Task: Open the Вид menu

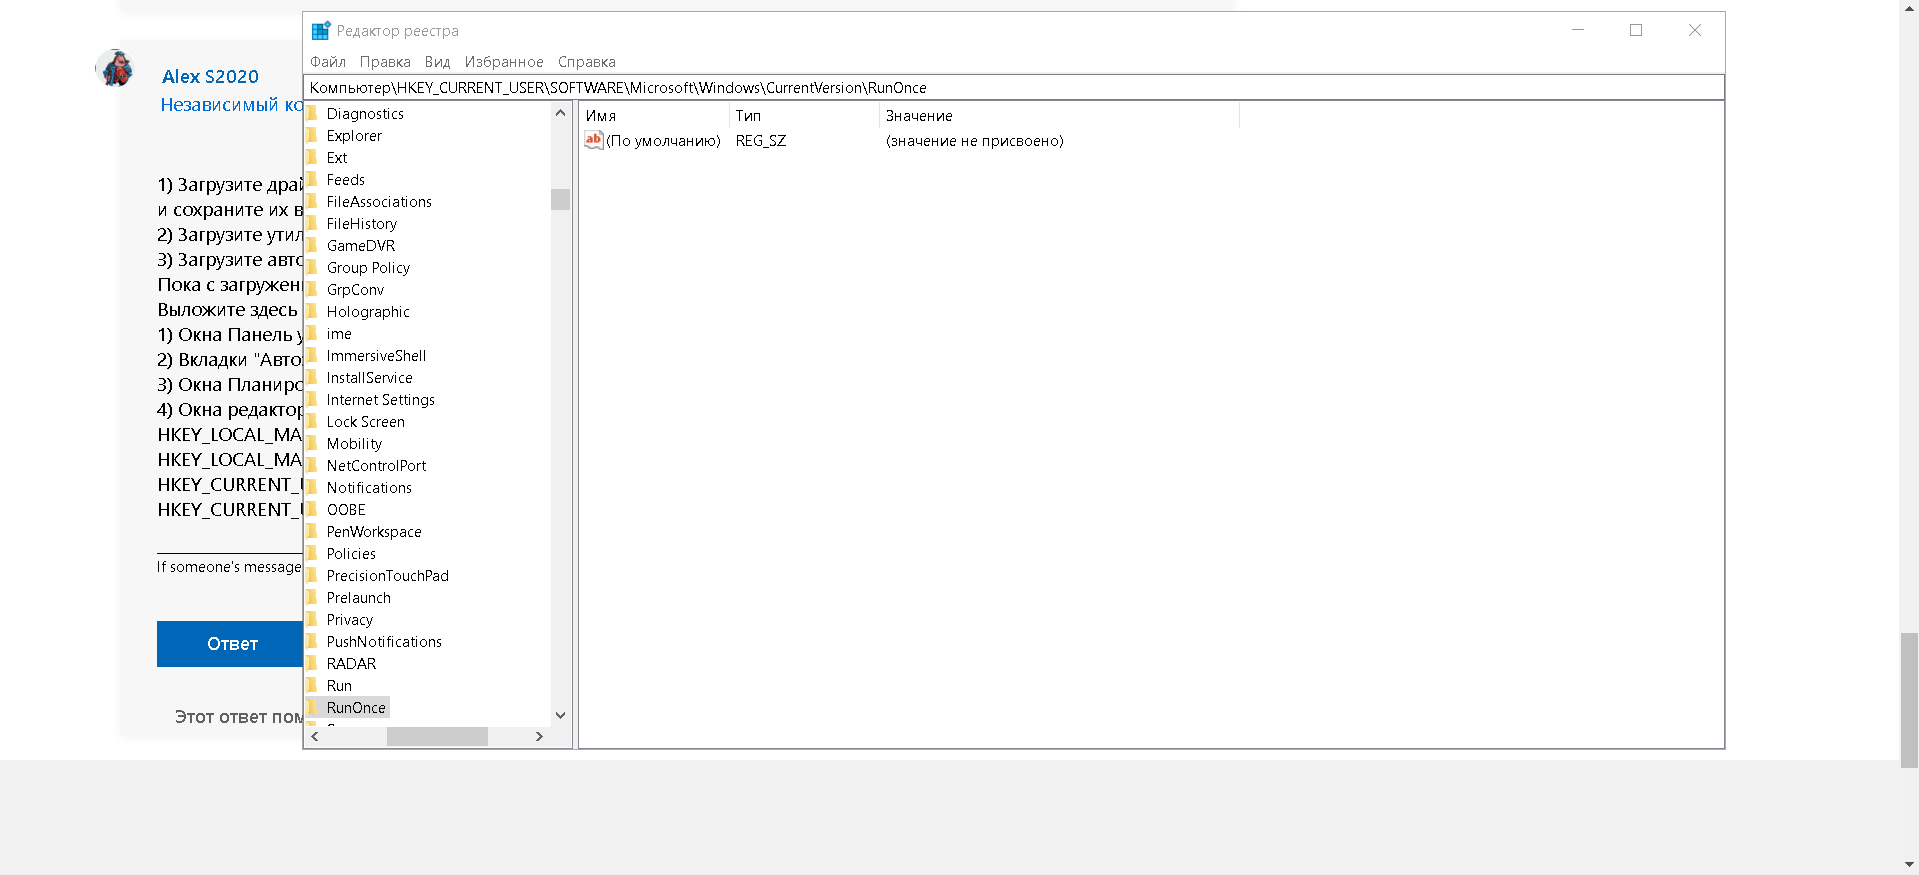Action: pyautogui.click(x=437, y=62)
